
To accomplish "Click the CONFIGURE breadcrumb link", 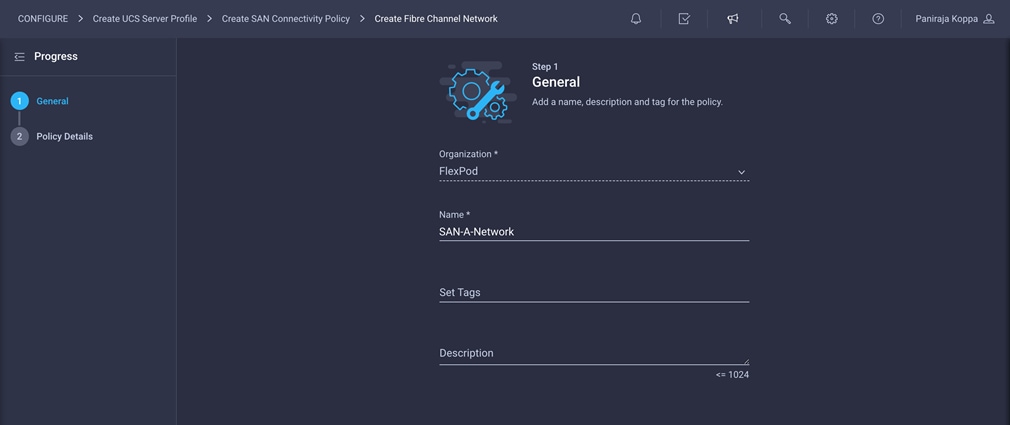I will pyautogui.click(x=43, y=19).
